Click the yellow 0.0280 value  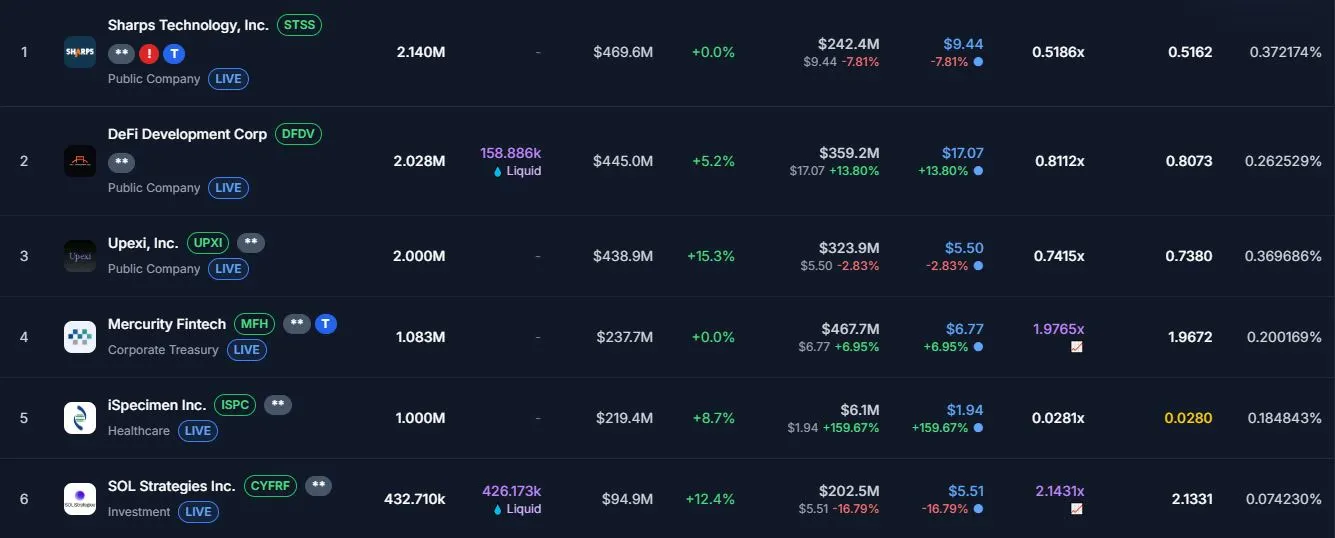tap(1189, 418)
